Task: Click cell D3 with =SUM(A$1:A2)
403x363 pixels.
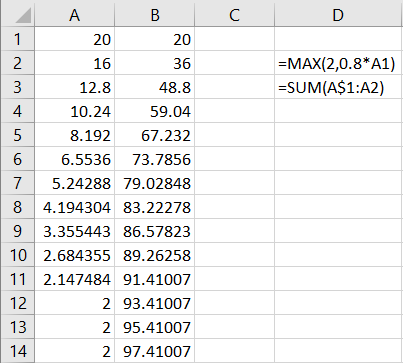Action: tap(339, 87)
